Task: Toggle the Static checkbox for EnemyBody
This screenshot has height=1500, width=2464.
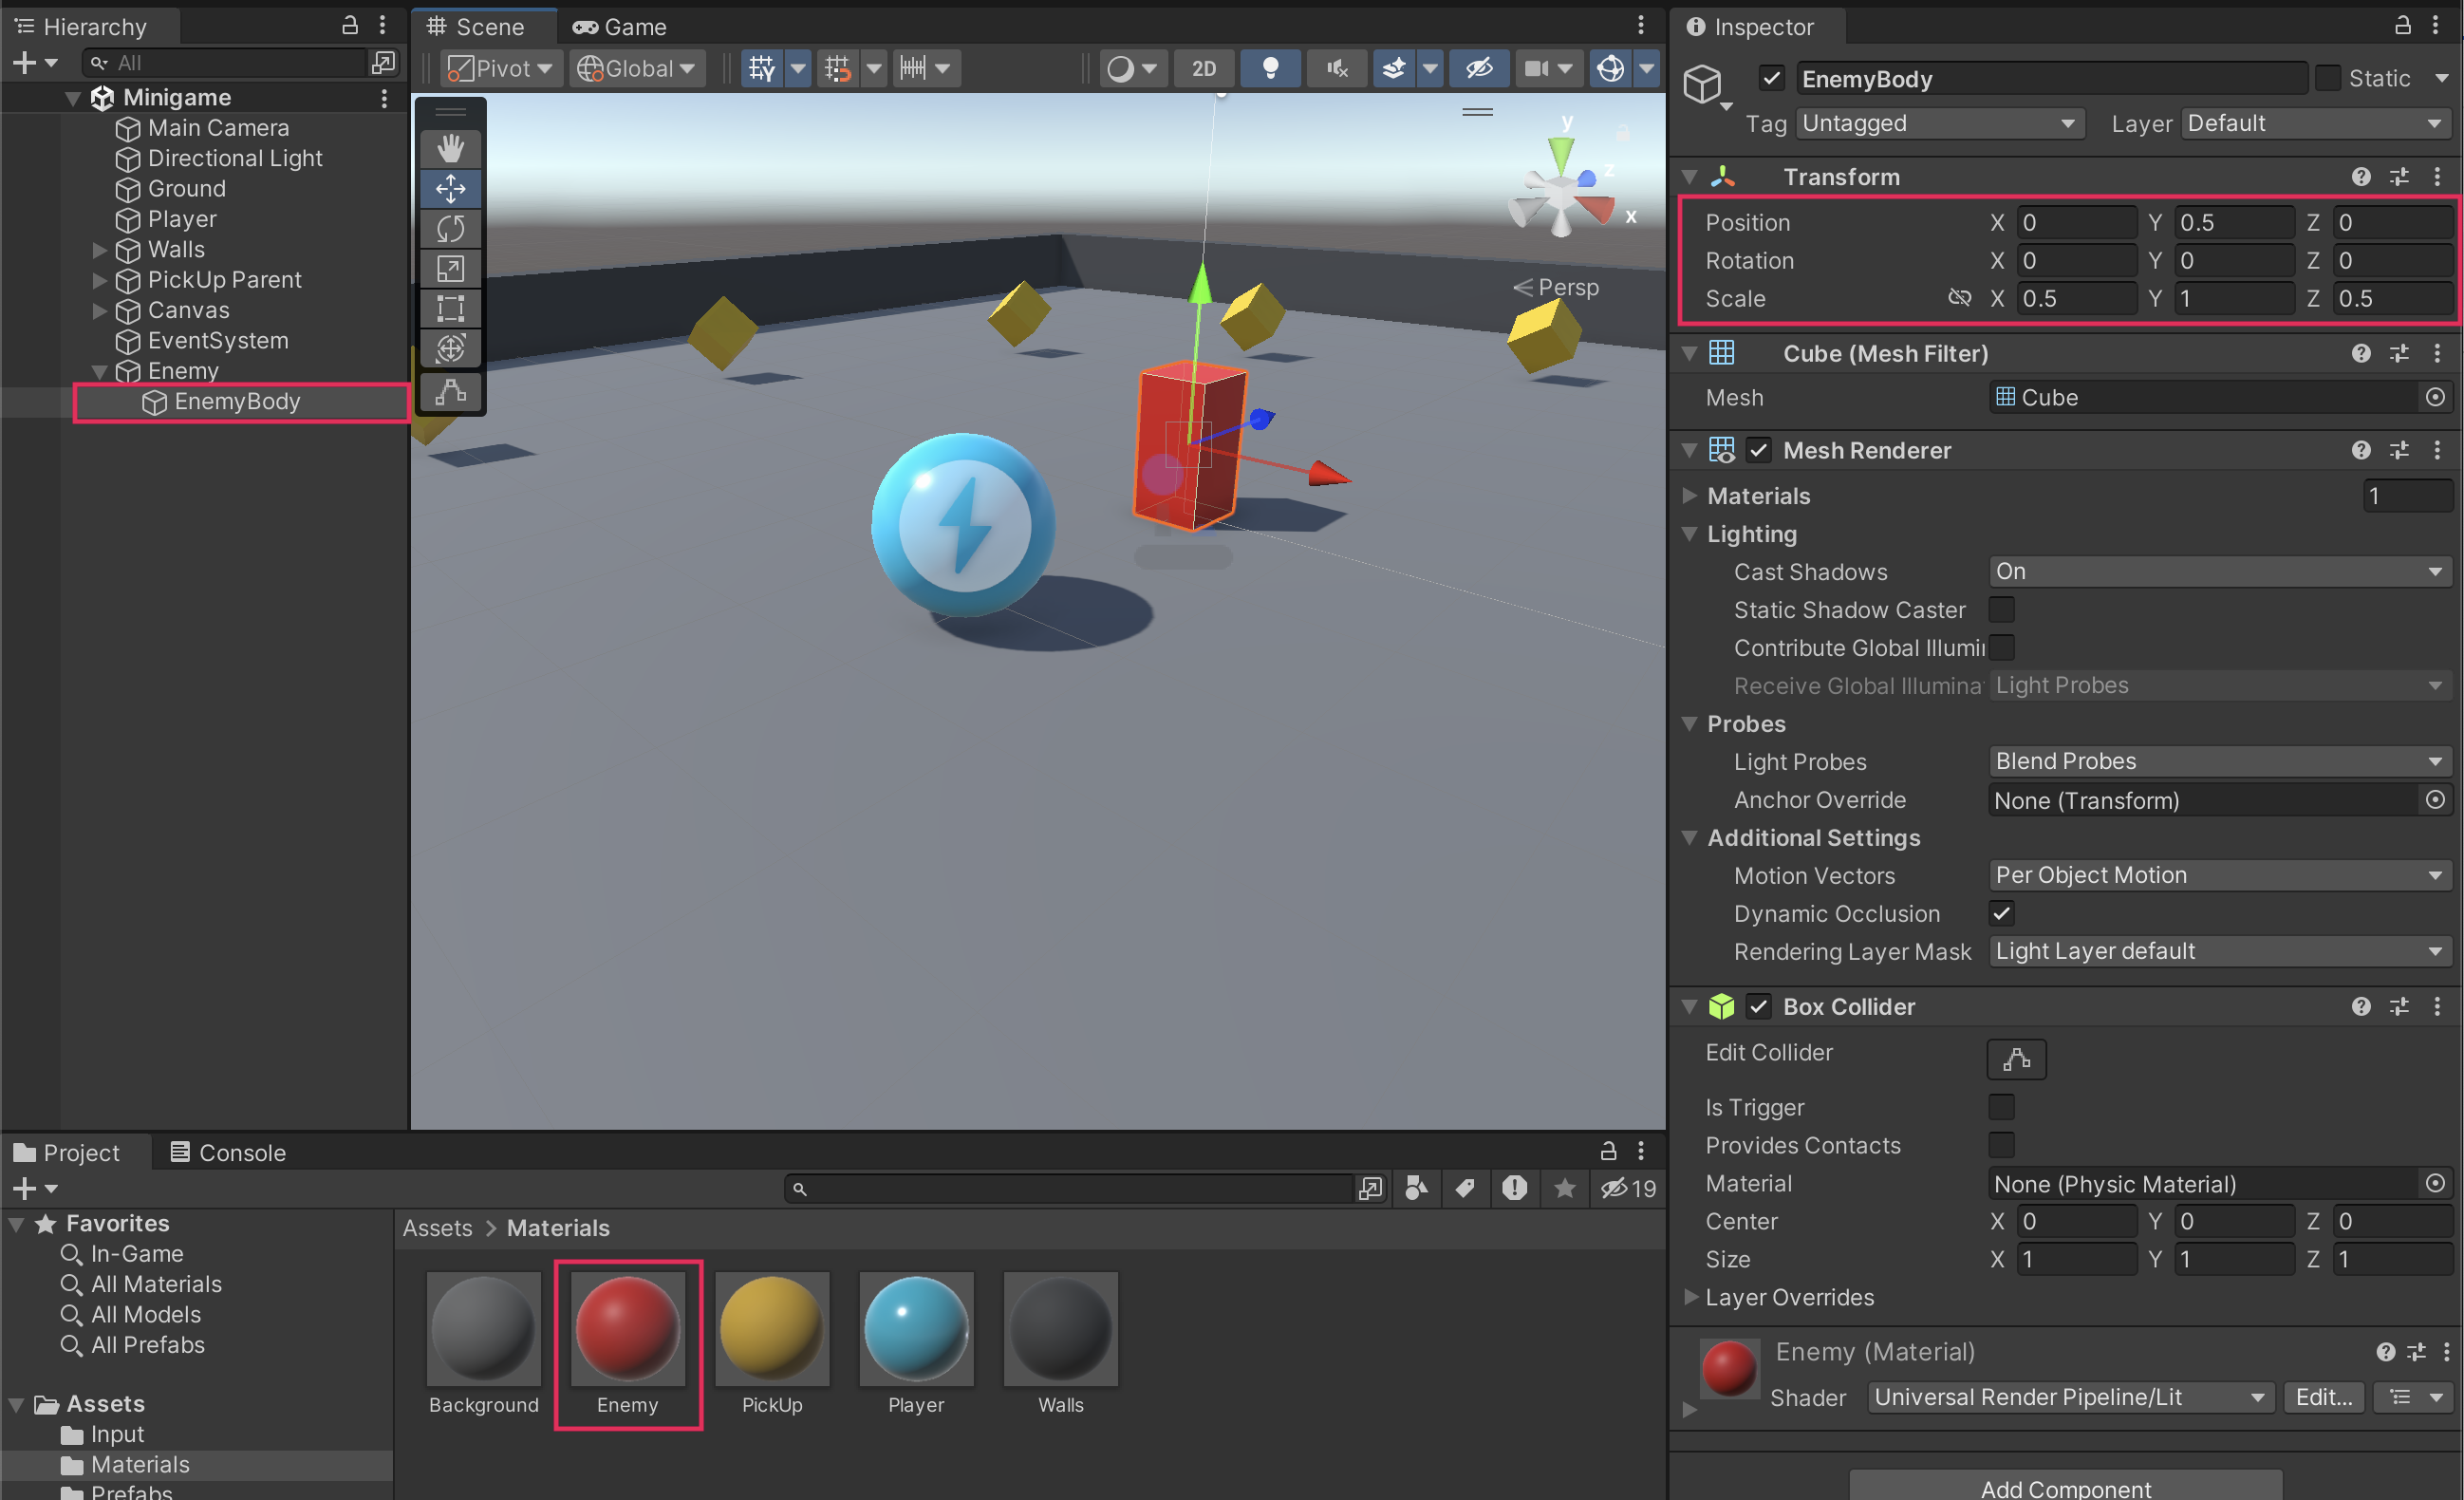Action: [2328, 78]
